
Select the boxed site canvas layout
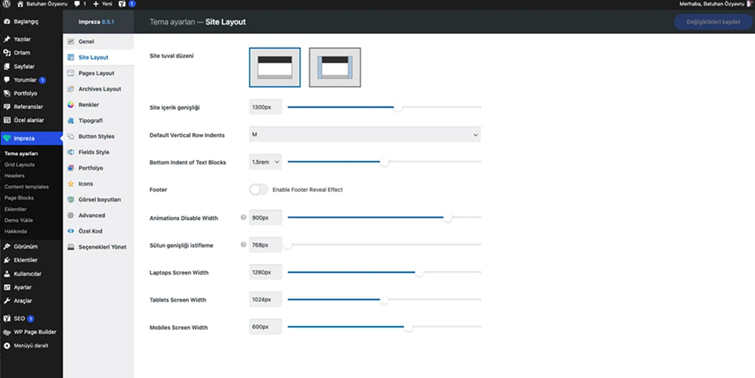(x=335, y=67)
